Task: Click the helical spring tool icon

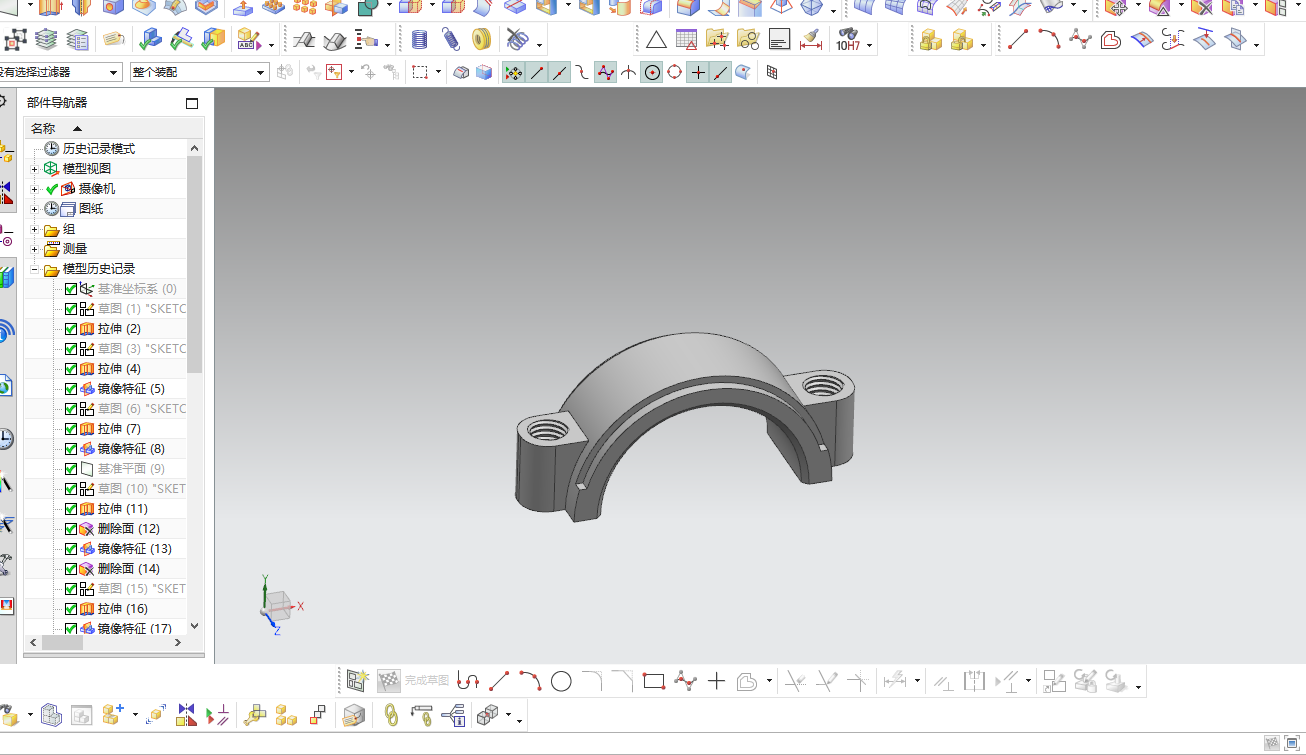Action: pyautogui.click(x=420, y=41)
